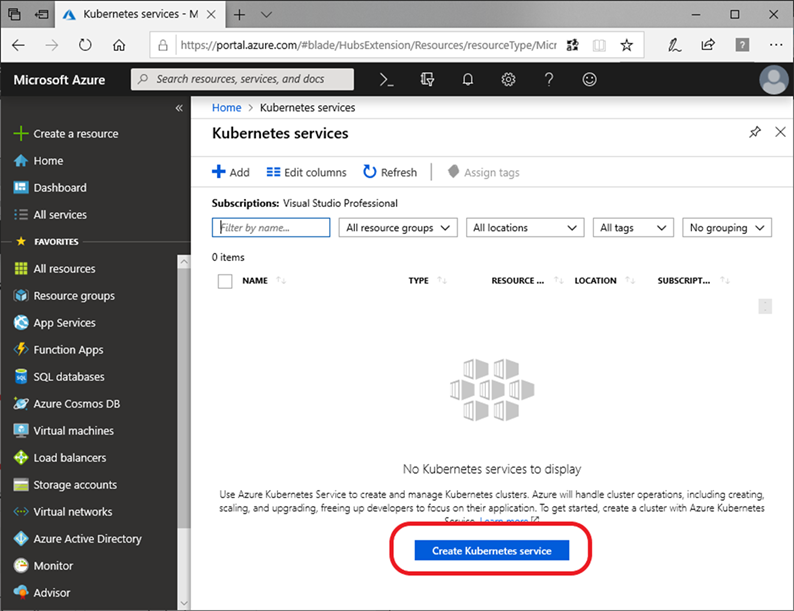This screenshot has height=611, width=794.
Task: Click the browser home button
Action: pyautogui.click(x=119, y=46)
